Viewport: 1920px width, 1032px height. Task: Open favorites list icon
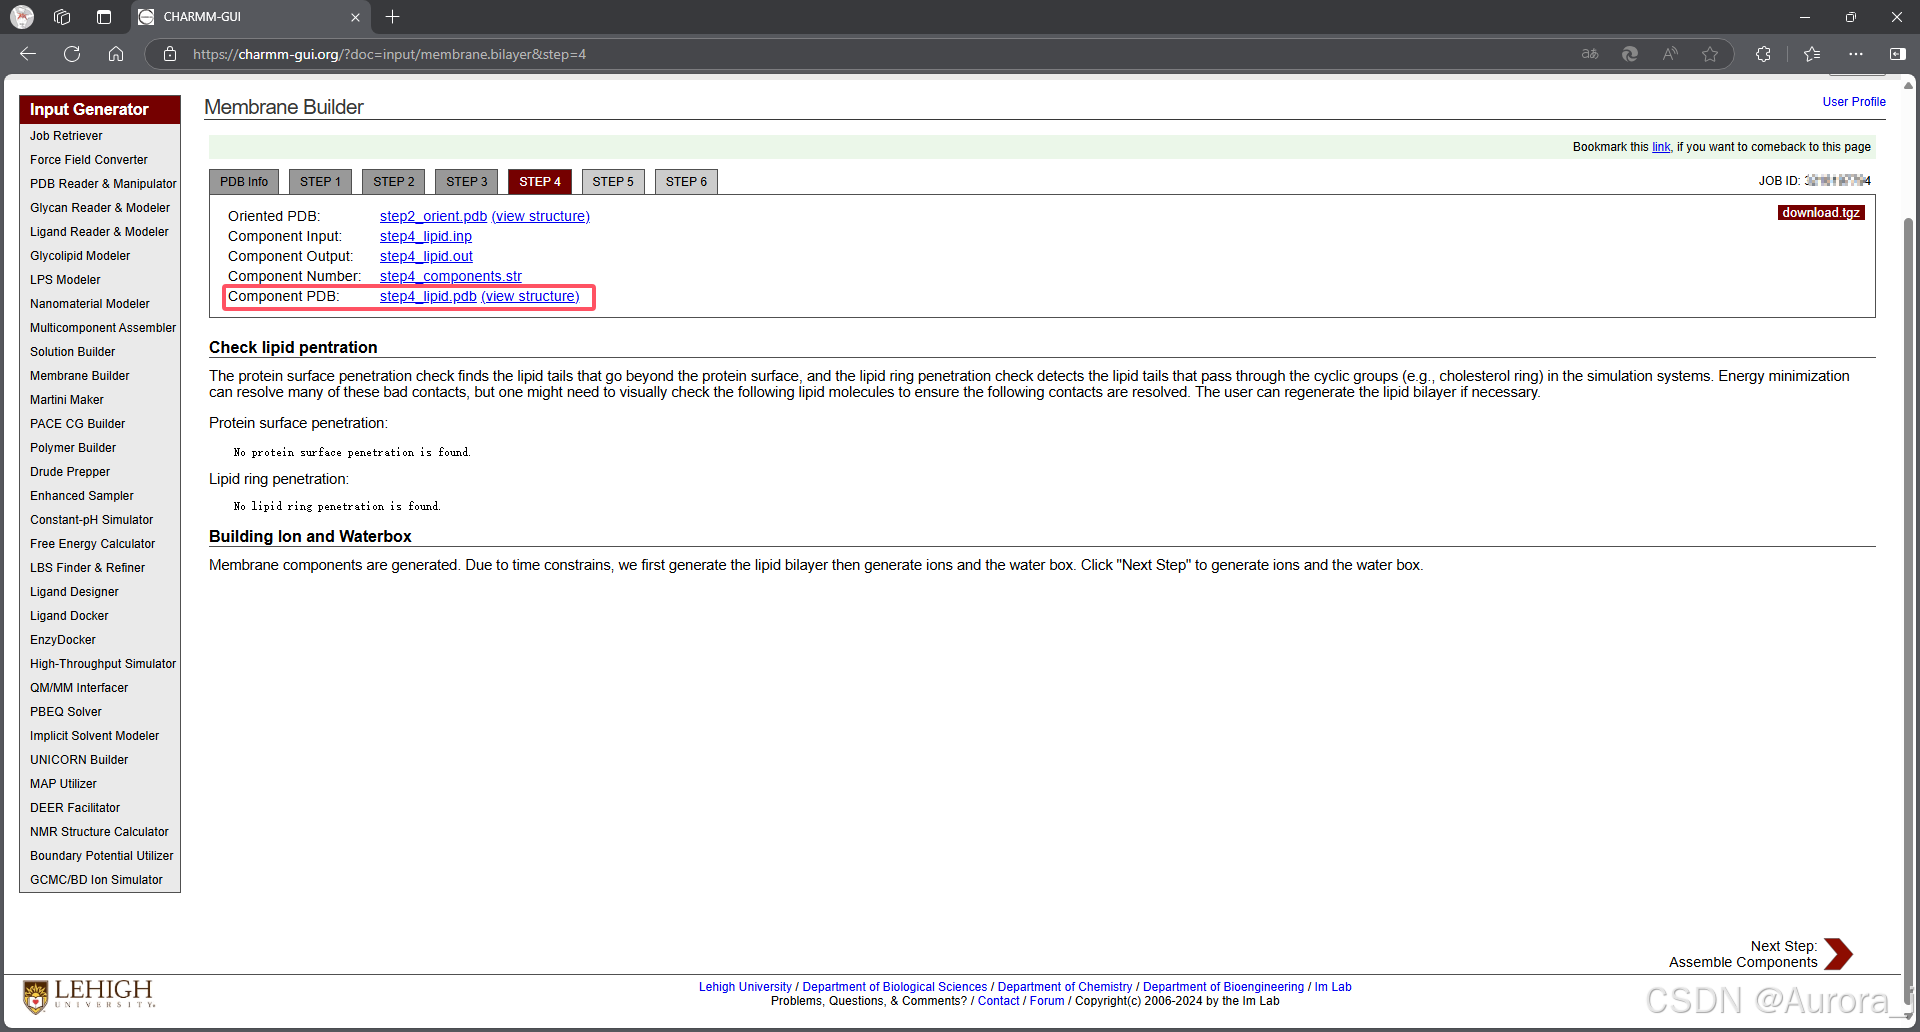[x=1812, y=54]
